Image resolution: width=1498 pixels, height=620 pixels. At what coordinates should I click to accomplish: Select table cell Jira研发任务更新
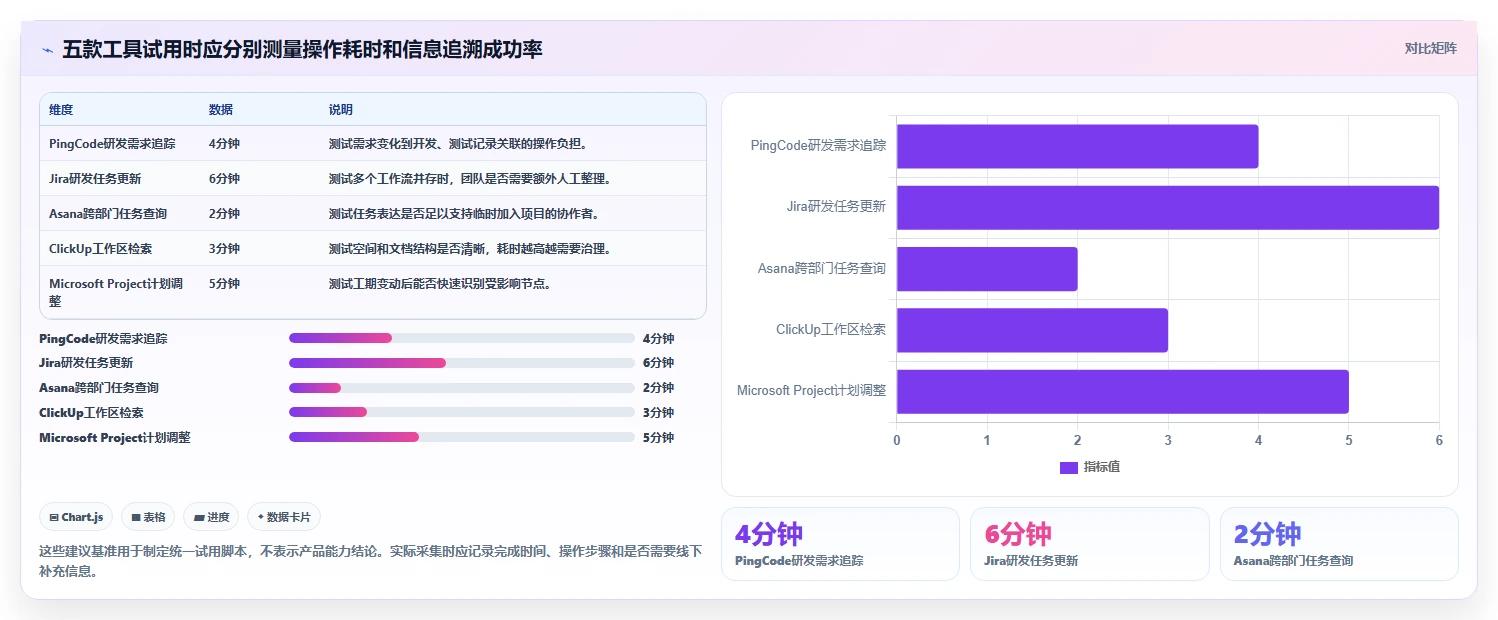coord(95,179)
